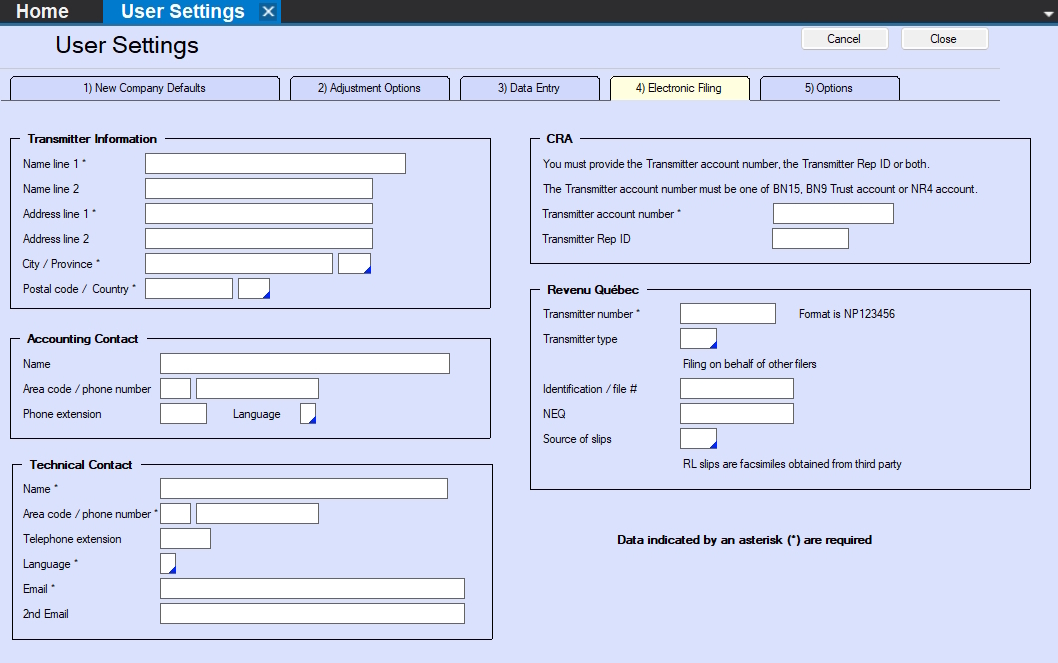
Task: Click the Transmitter Rep ID field
Action: click(810, 239)
